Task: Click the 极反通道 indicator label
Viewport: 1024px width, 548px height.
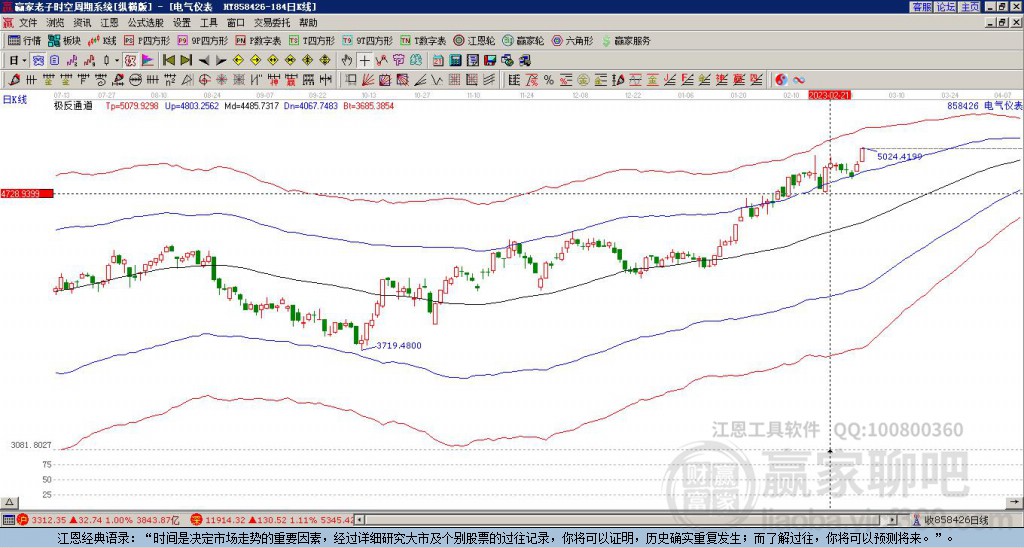Action: [x=73, y=105]
